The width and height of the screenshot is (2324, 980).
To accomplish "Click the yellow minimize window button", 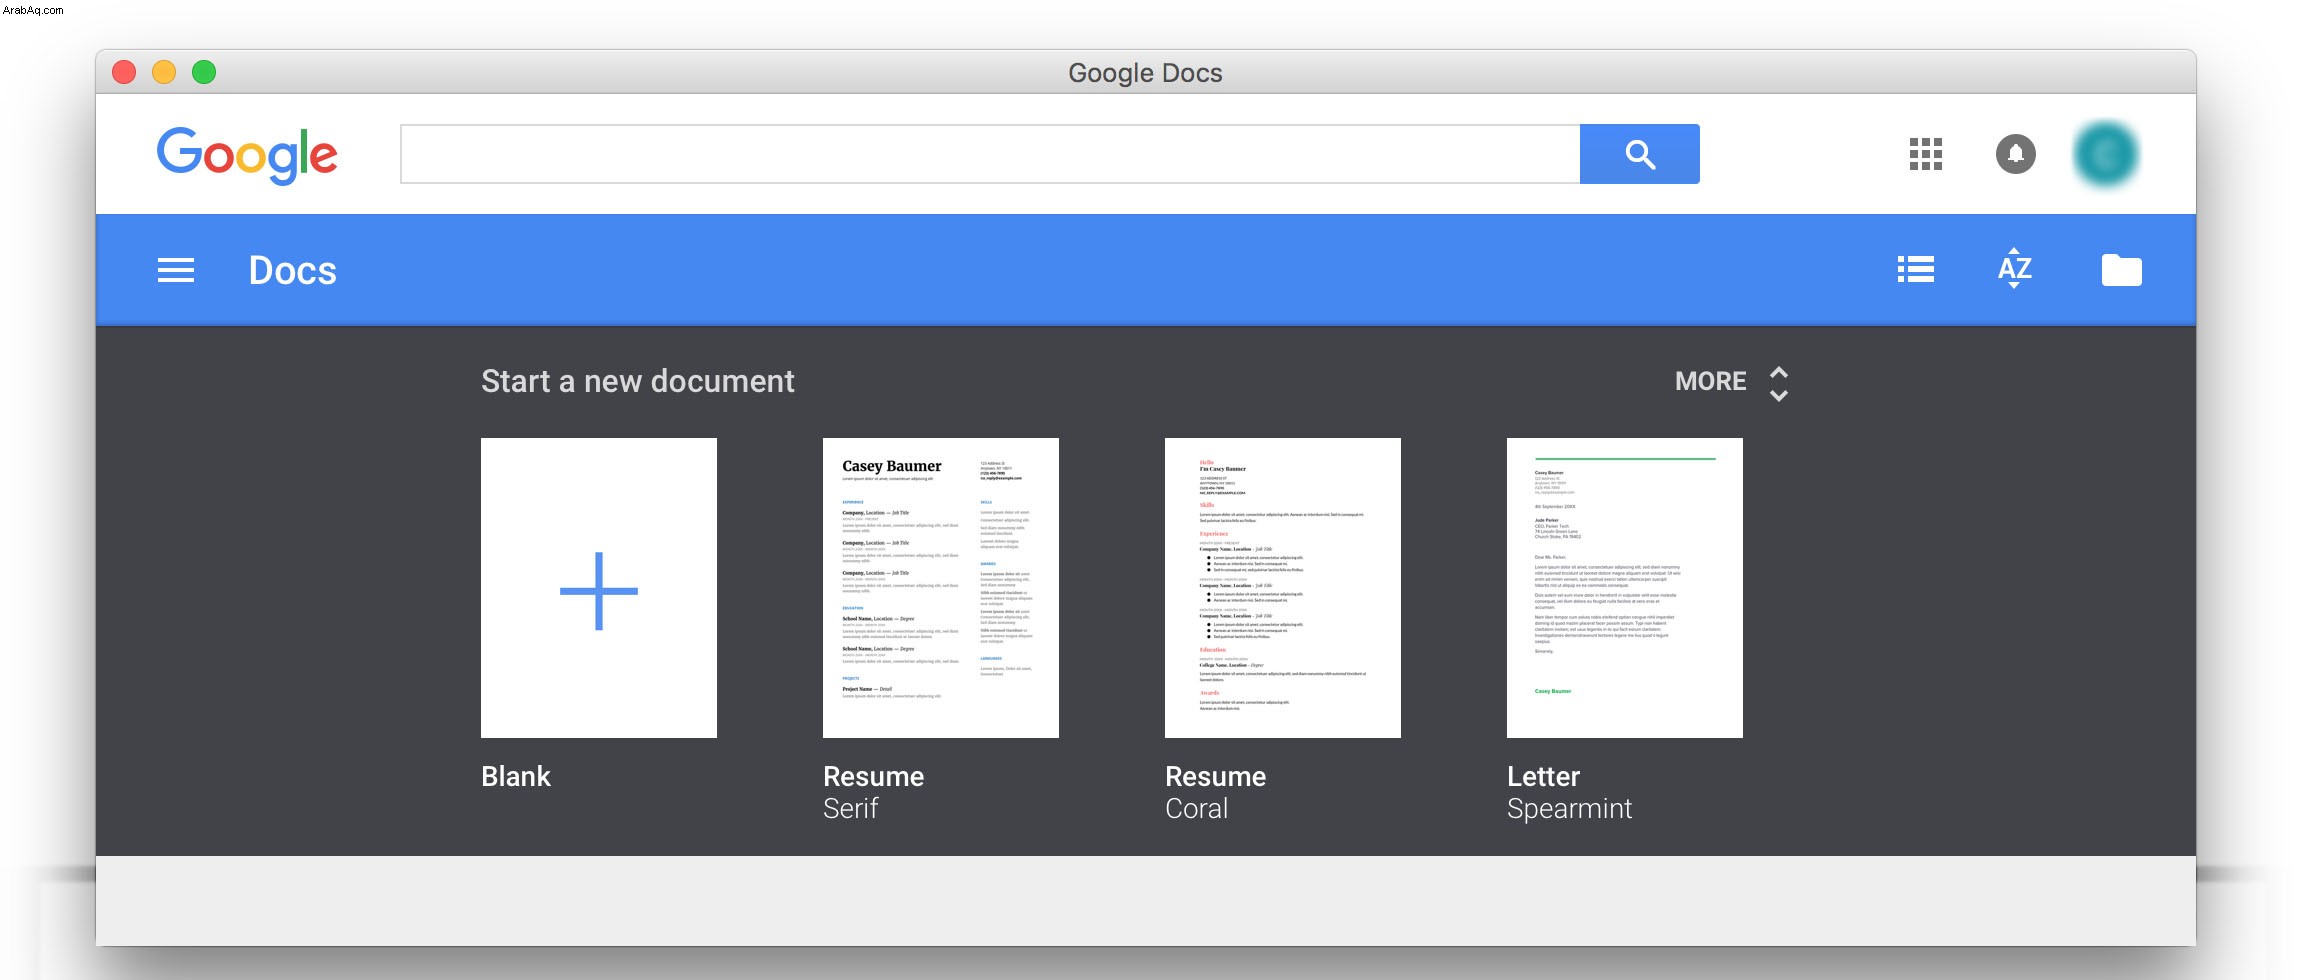I will pos(164,72).
